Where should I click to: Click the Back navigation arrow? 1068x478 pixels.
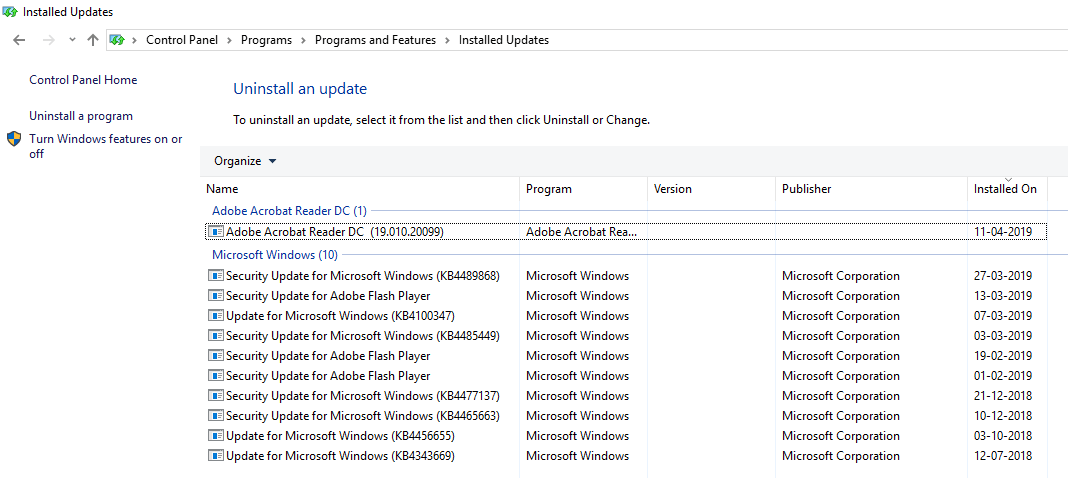click(x=19, y=40)
